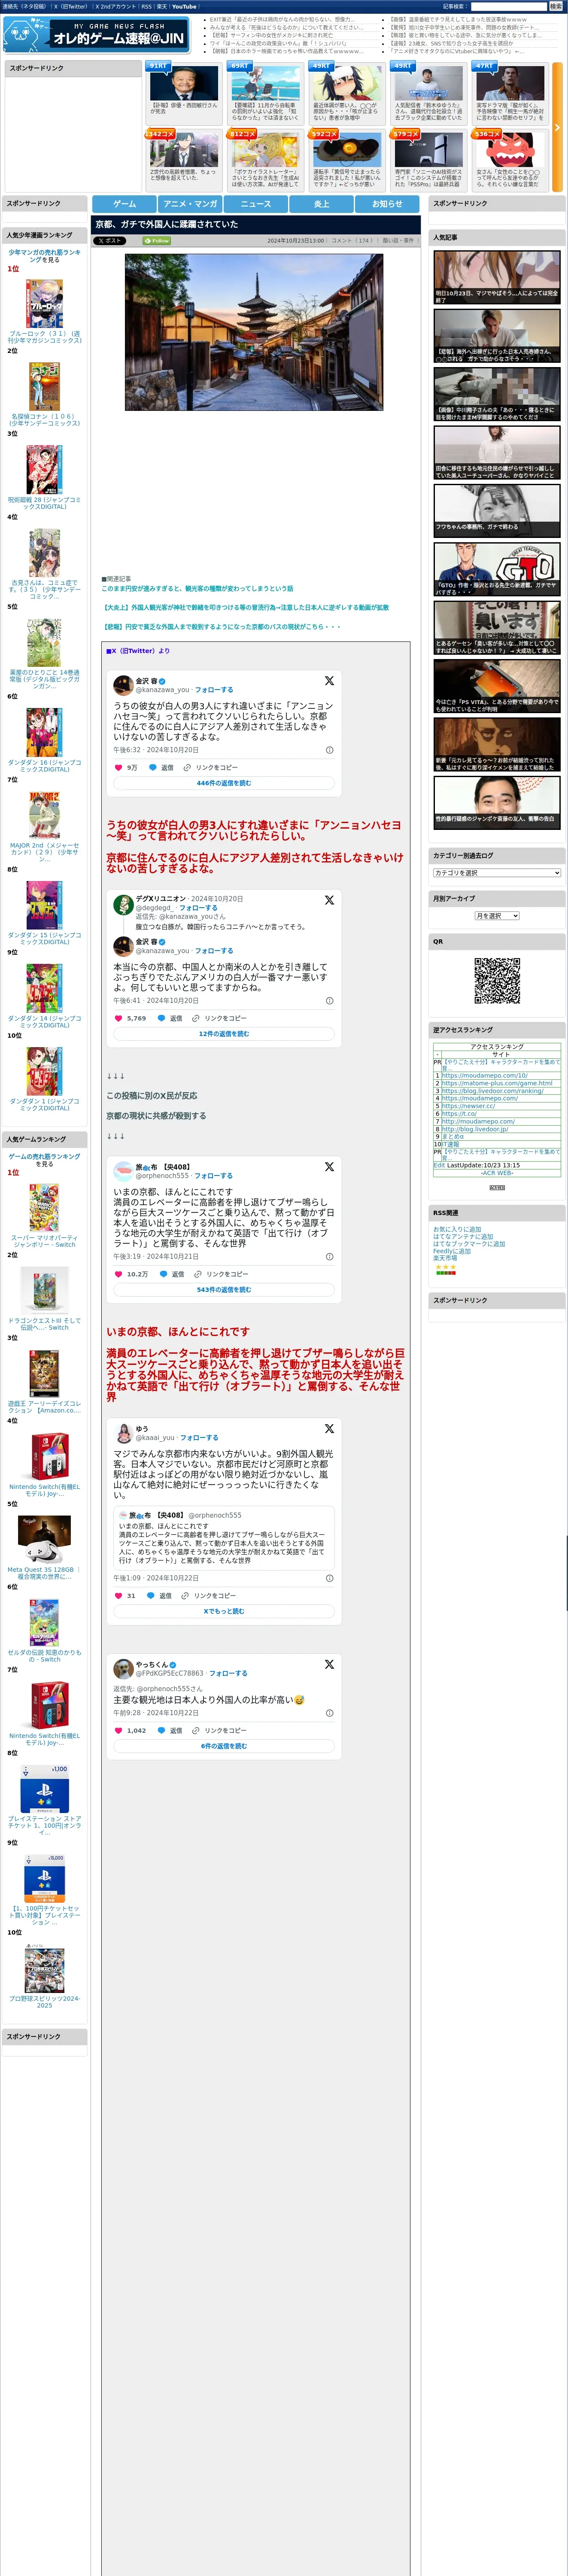Open the GTO popular article thumbnail
Screen dimensions: 568x2576
coord(497,569)
